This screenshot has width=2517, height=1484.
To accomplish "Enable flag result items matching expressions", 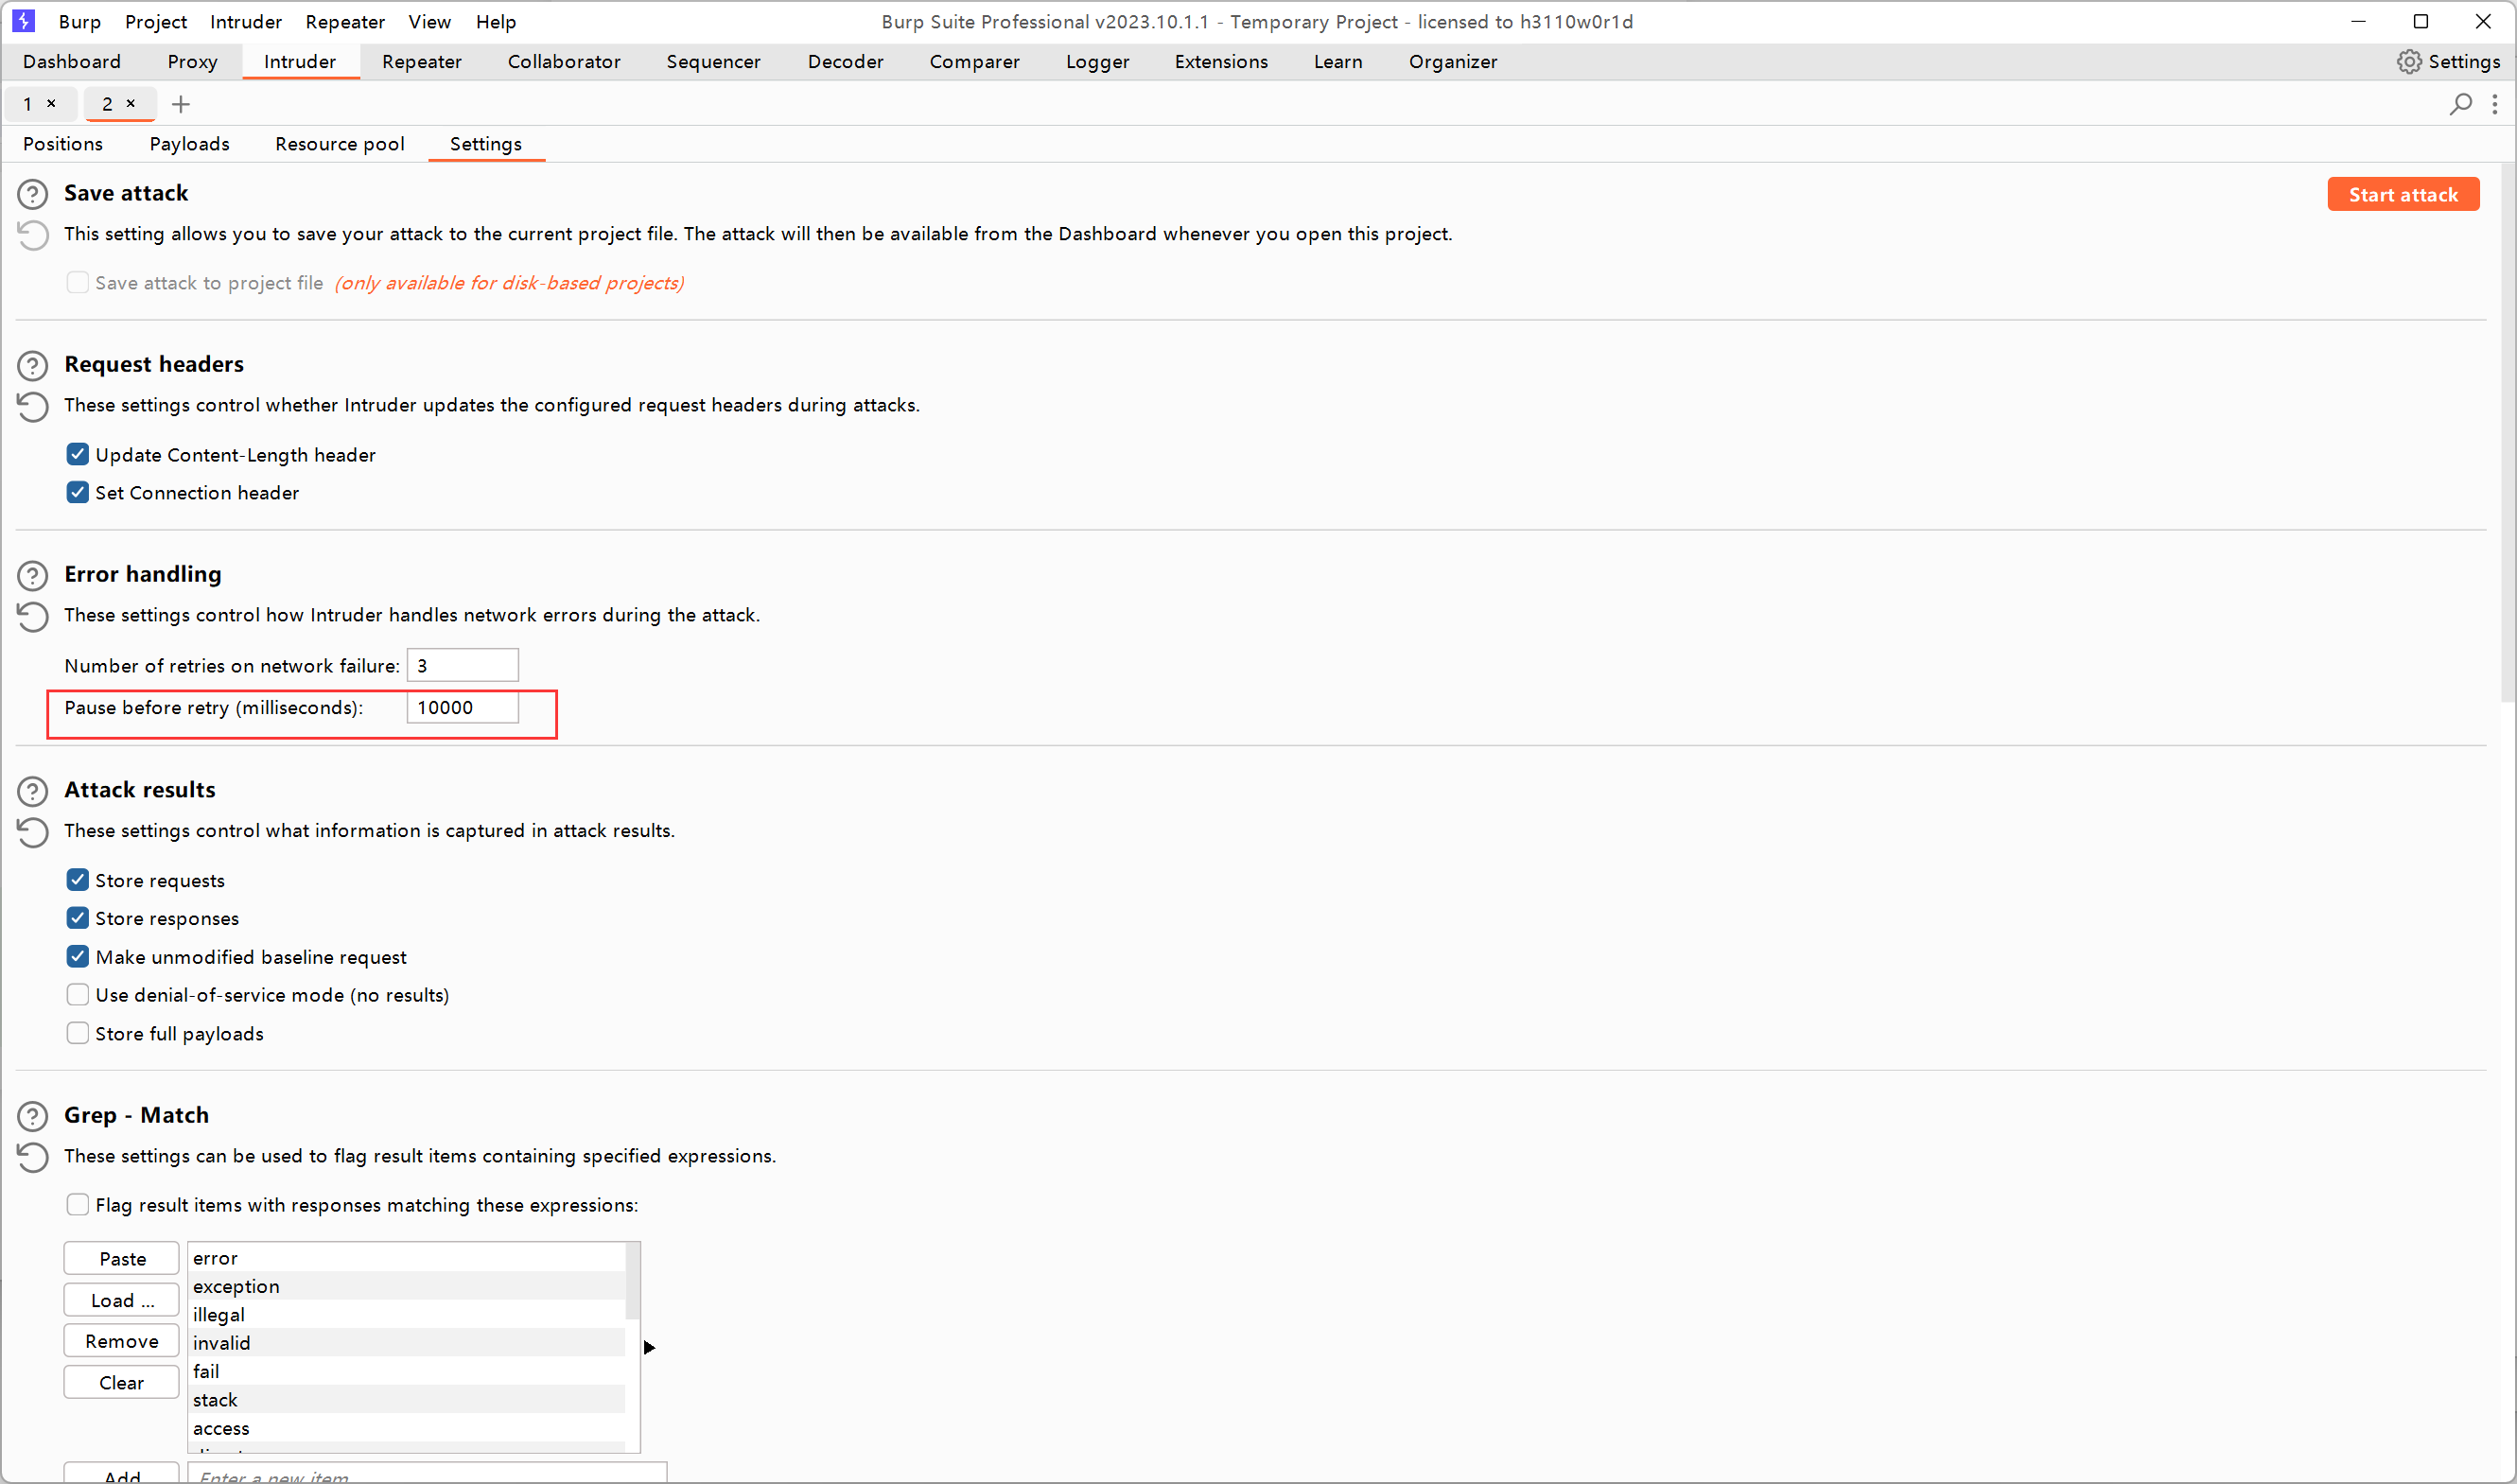I will [78, 1205].
